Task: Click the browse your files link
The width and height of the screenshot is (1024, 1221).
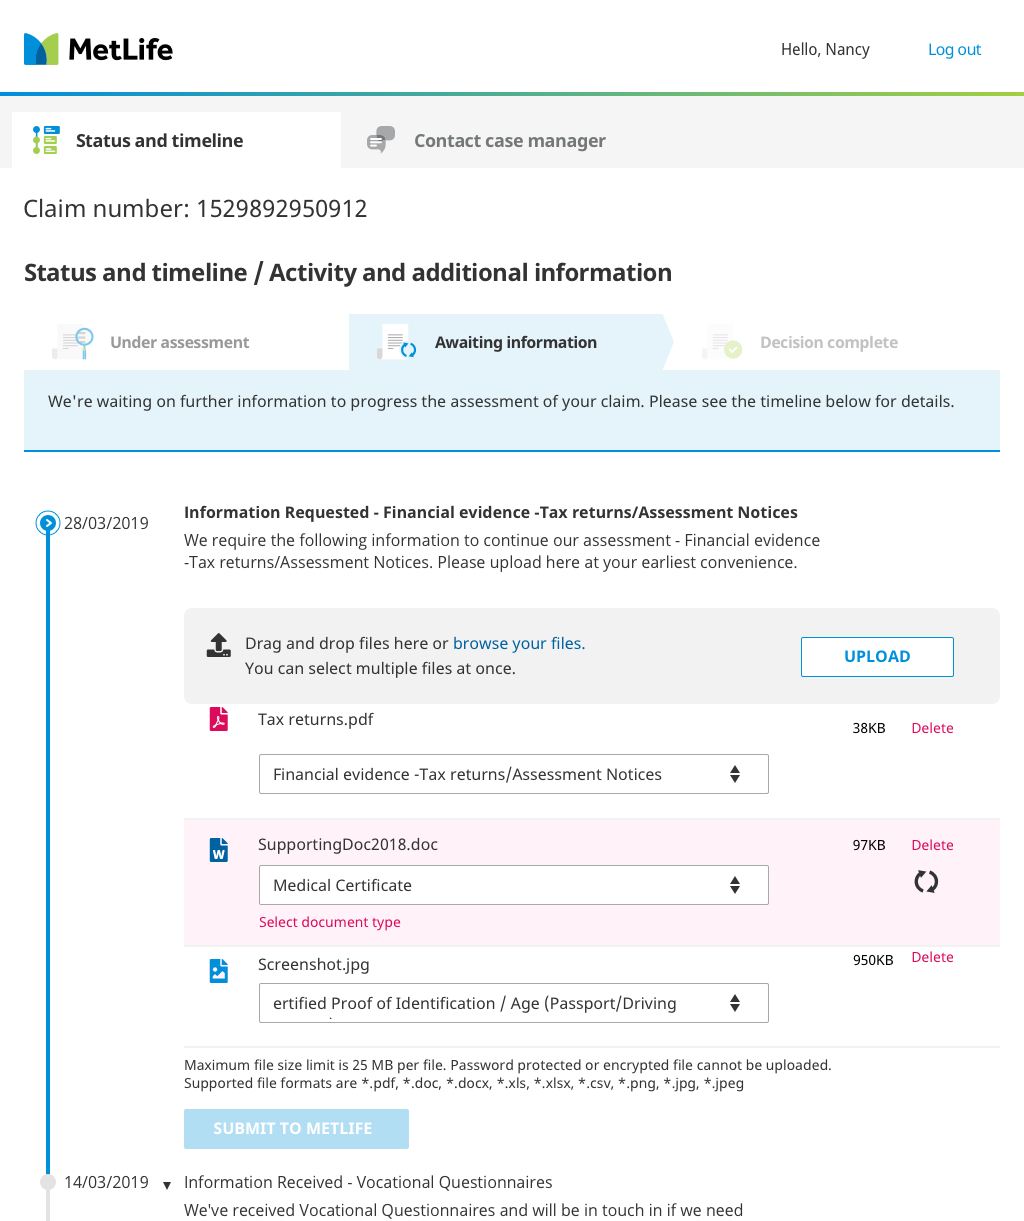Action: point(519,643)
